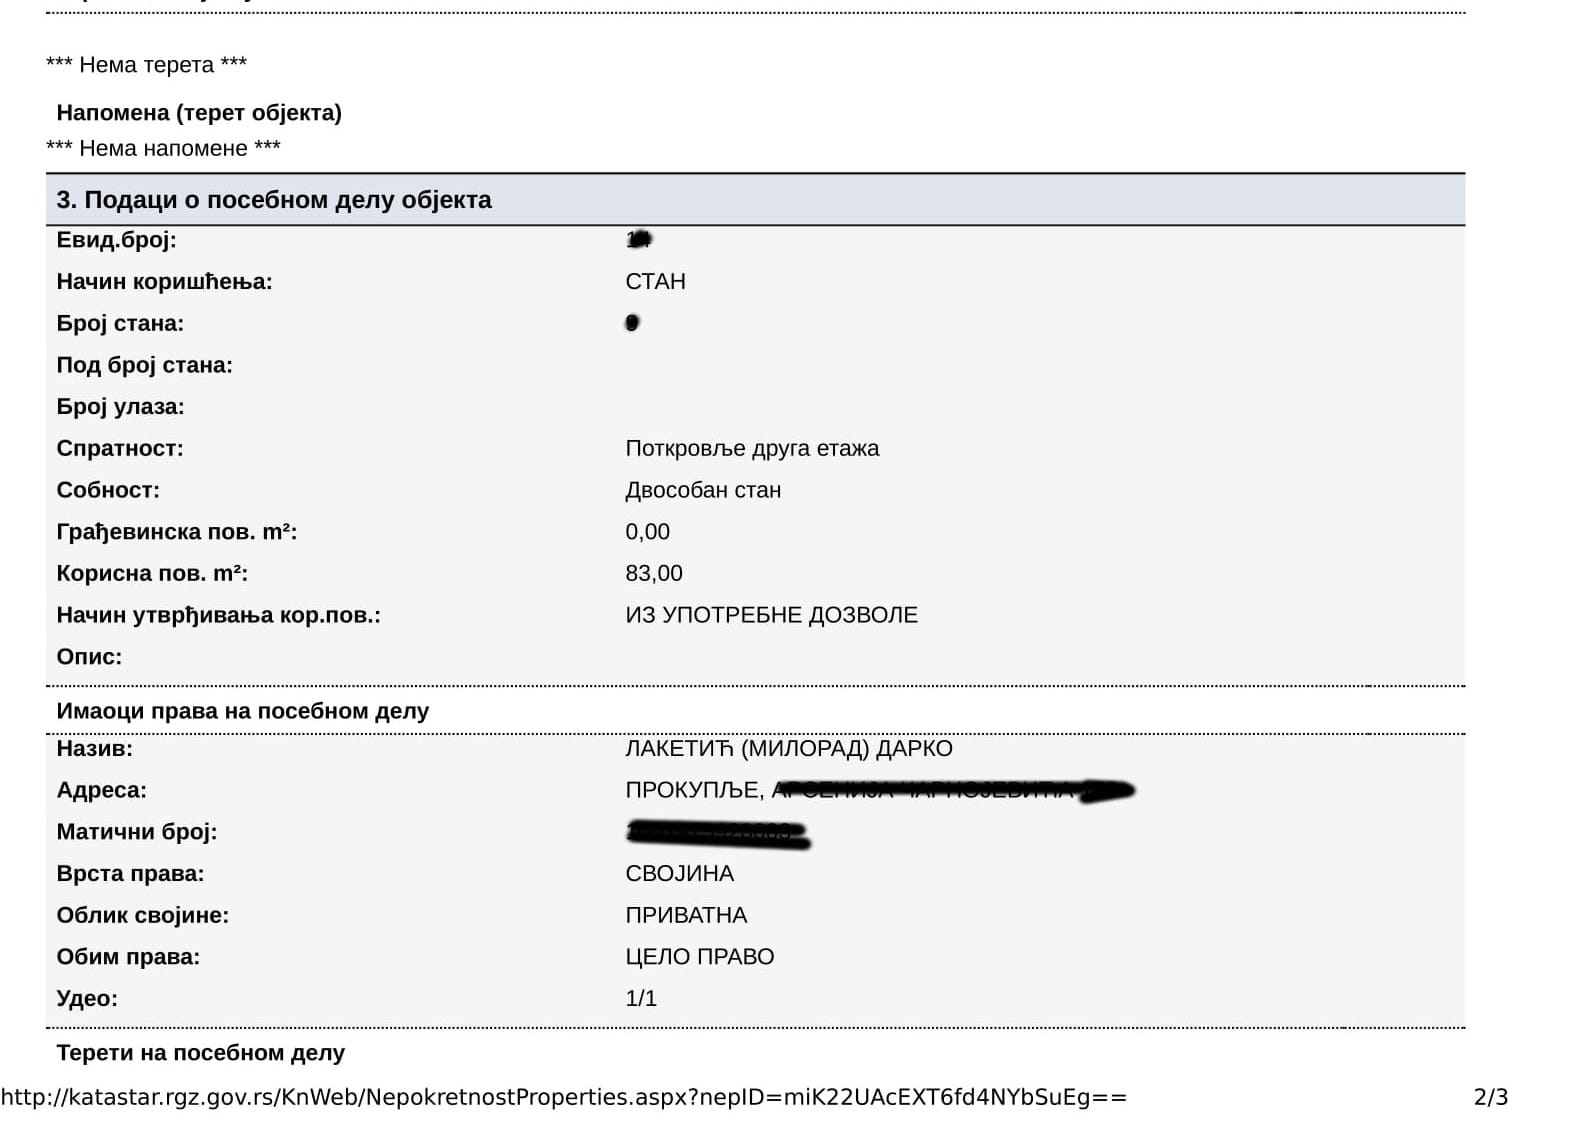The width and height of the screenshot is (1581, 1122).
Task: Click the 'СТАН' usage value
Action: pos(655,282)
